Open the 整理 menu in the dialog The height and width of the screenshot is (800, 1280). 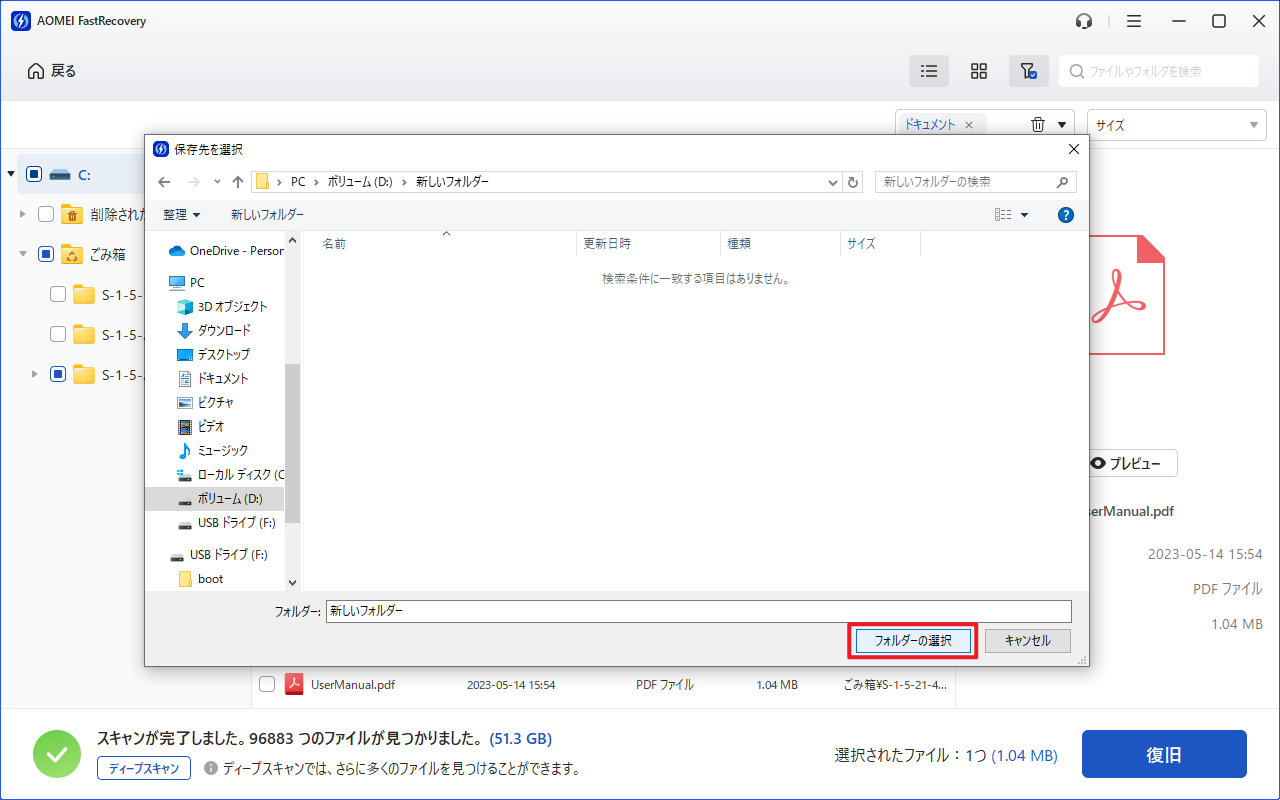[x=182, y=215]
